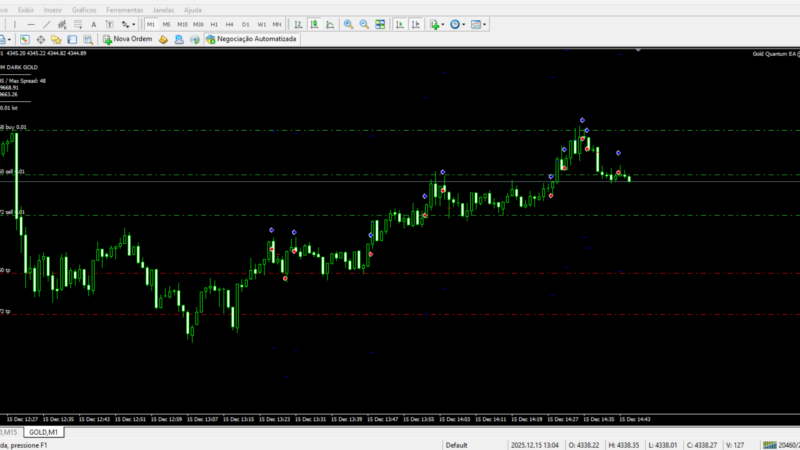Switch chart to M30 timeframe
The height and width of the screenshot is (450, 800).
tap(198, 24)
